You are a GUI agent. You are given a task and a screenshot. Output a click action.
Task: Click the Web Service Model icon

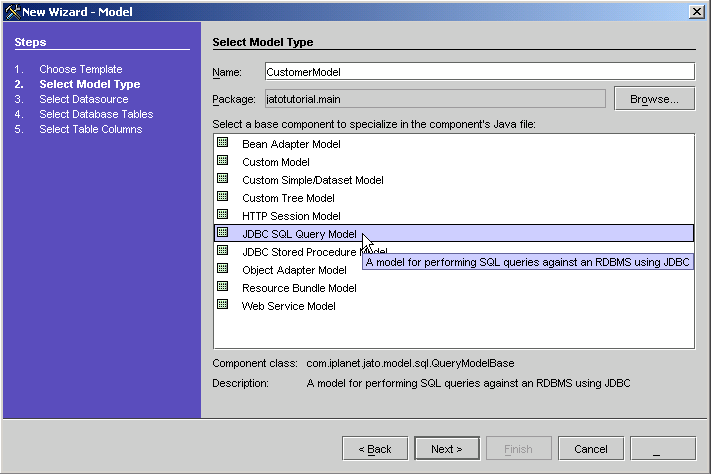click(222, 304)
